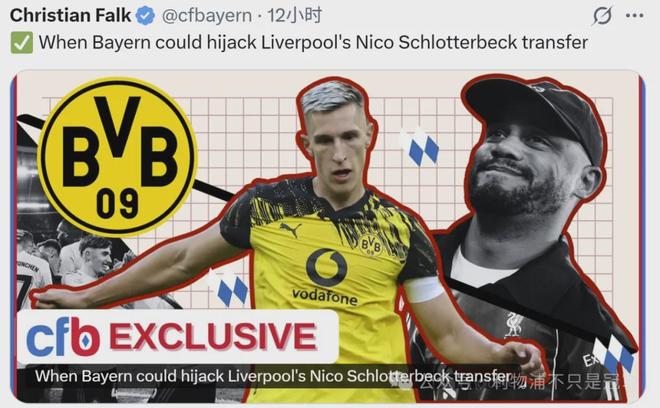Open the @cfbayern handle link
The height and width of the screenshot is (408, 660).
207,16
